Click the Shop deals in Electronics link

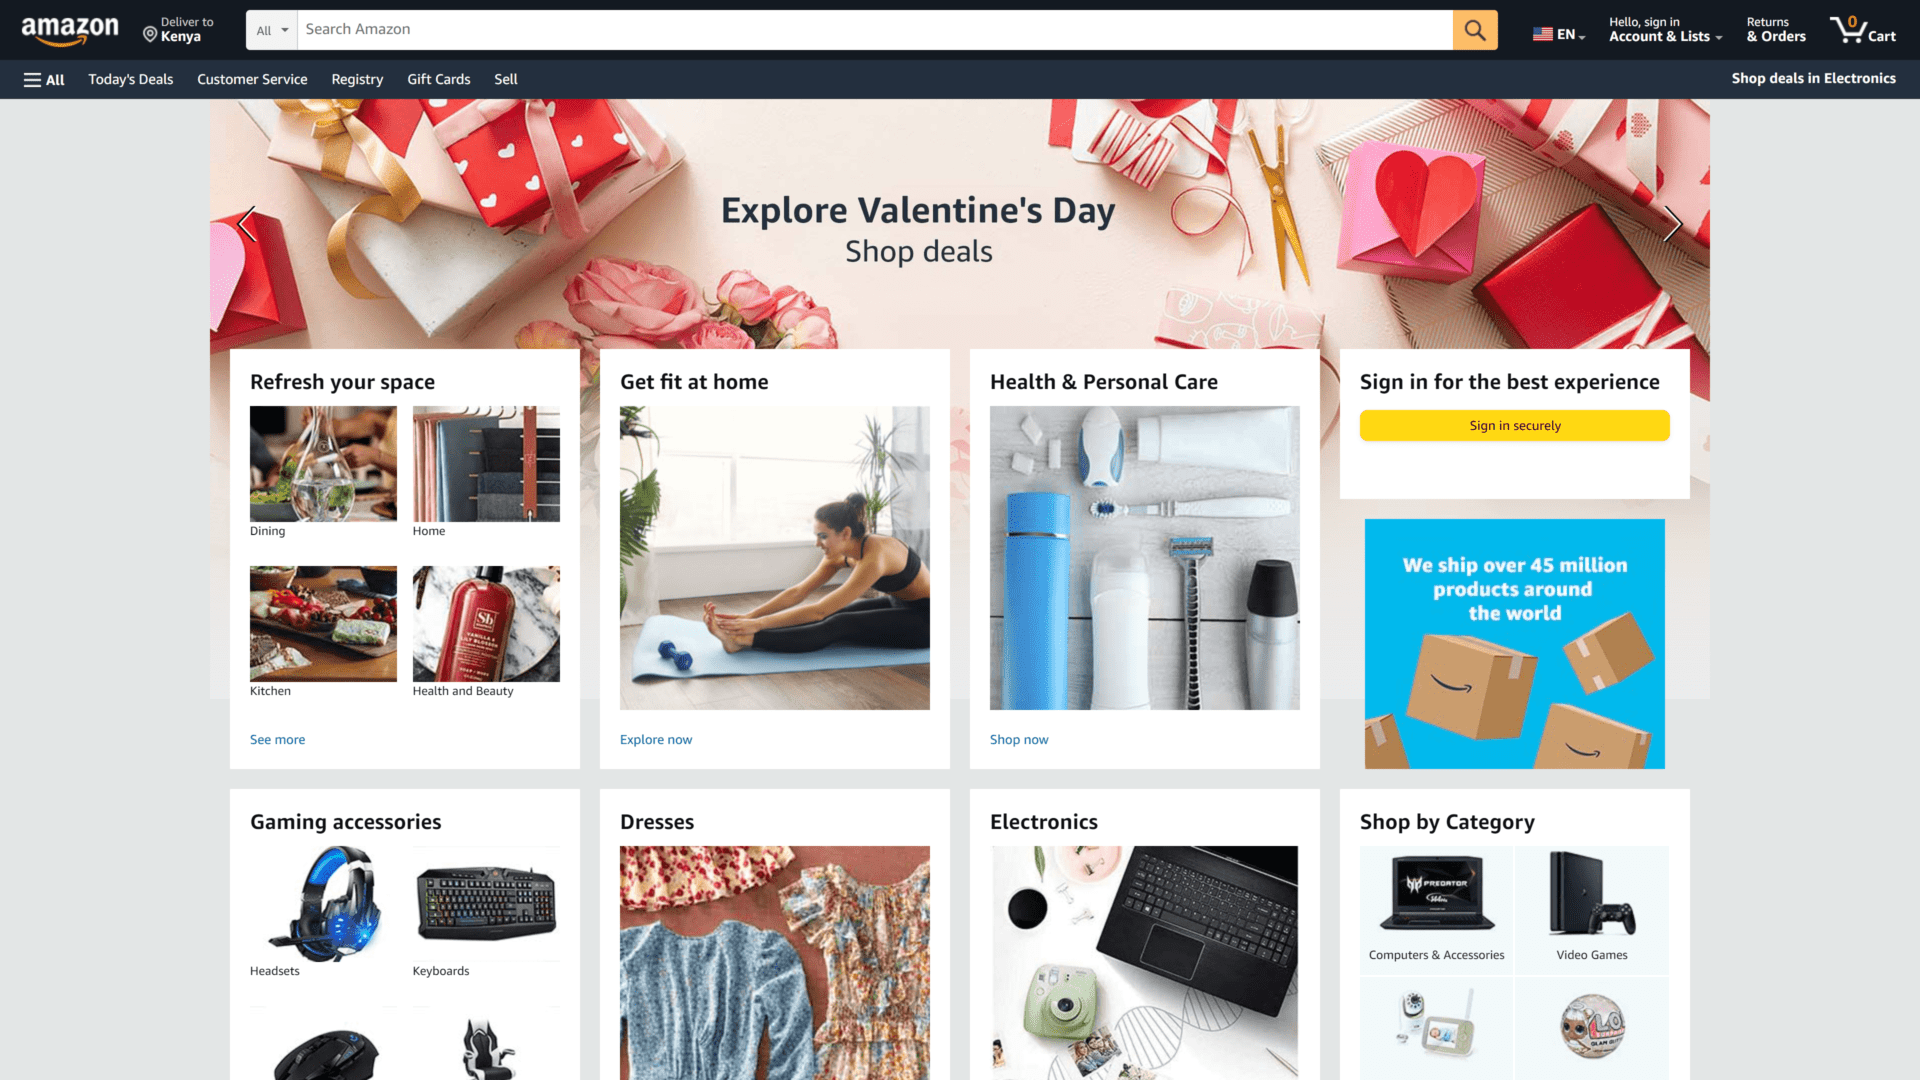point(1812,78)
